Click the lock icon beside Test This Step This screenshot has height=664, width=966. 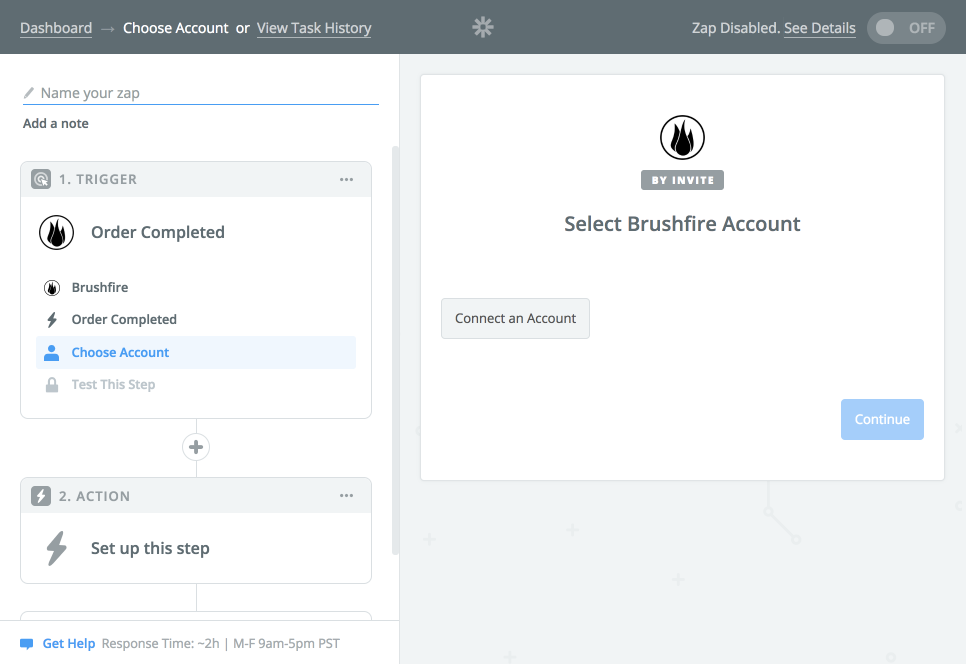point(52,385)
